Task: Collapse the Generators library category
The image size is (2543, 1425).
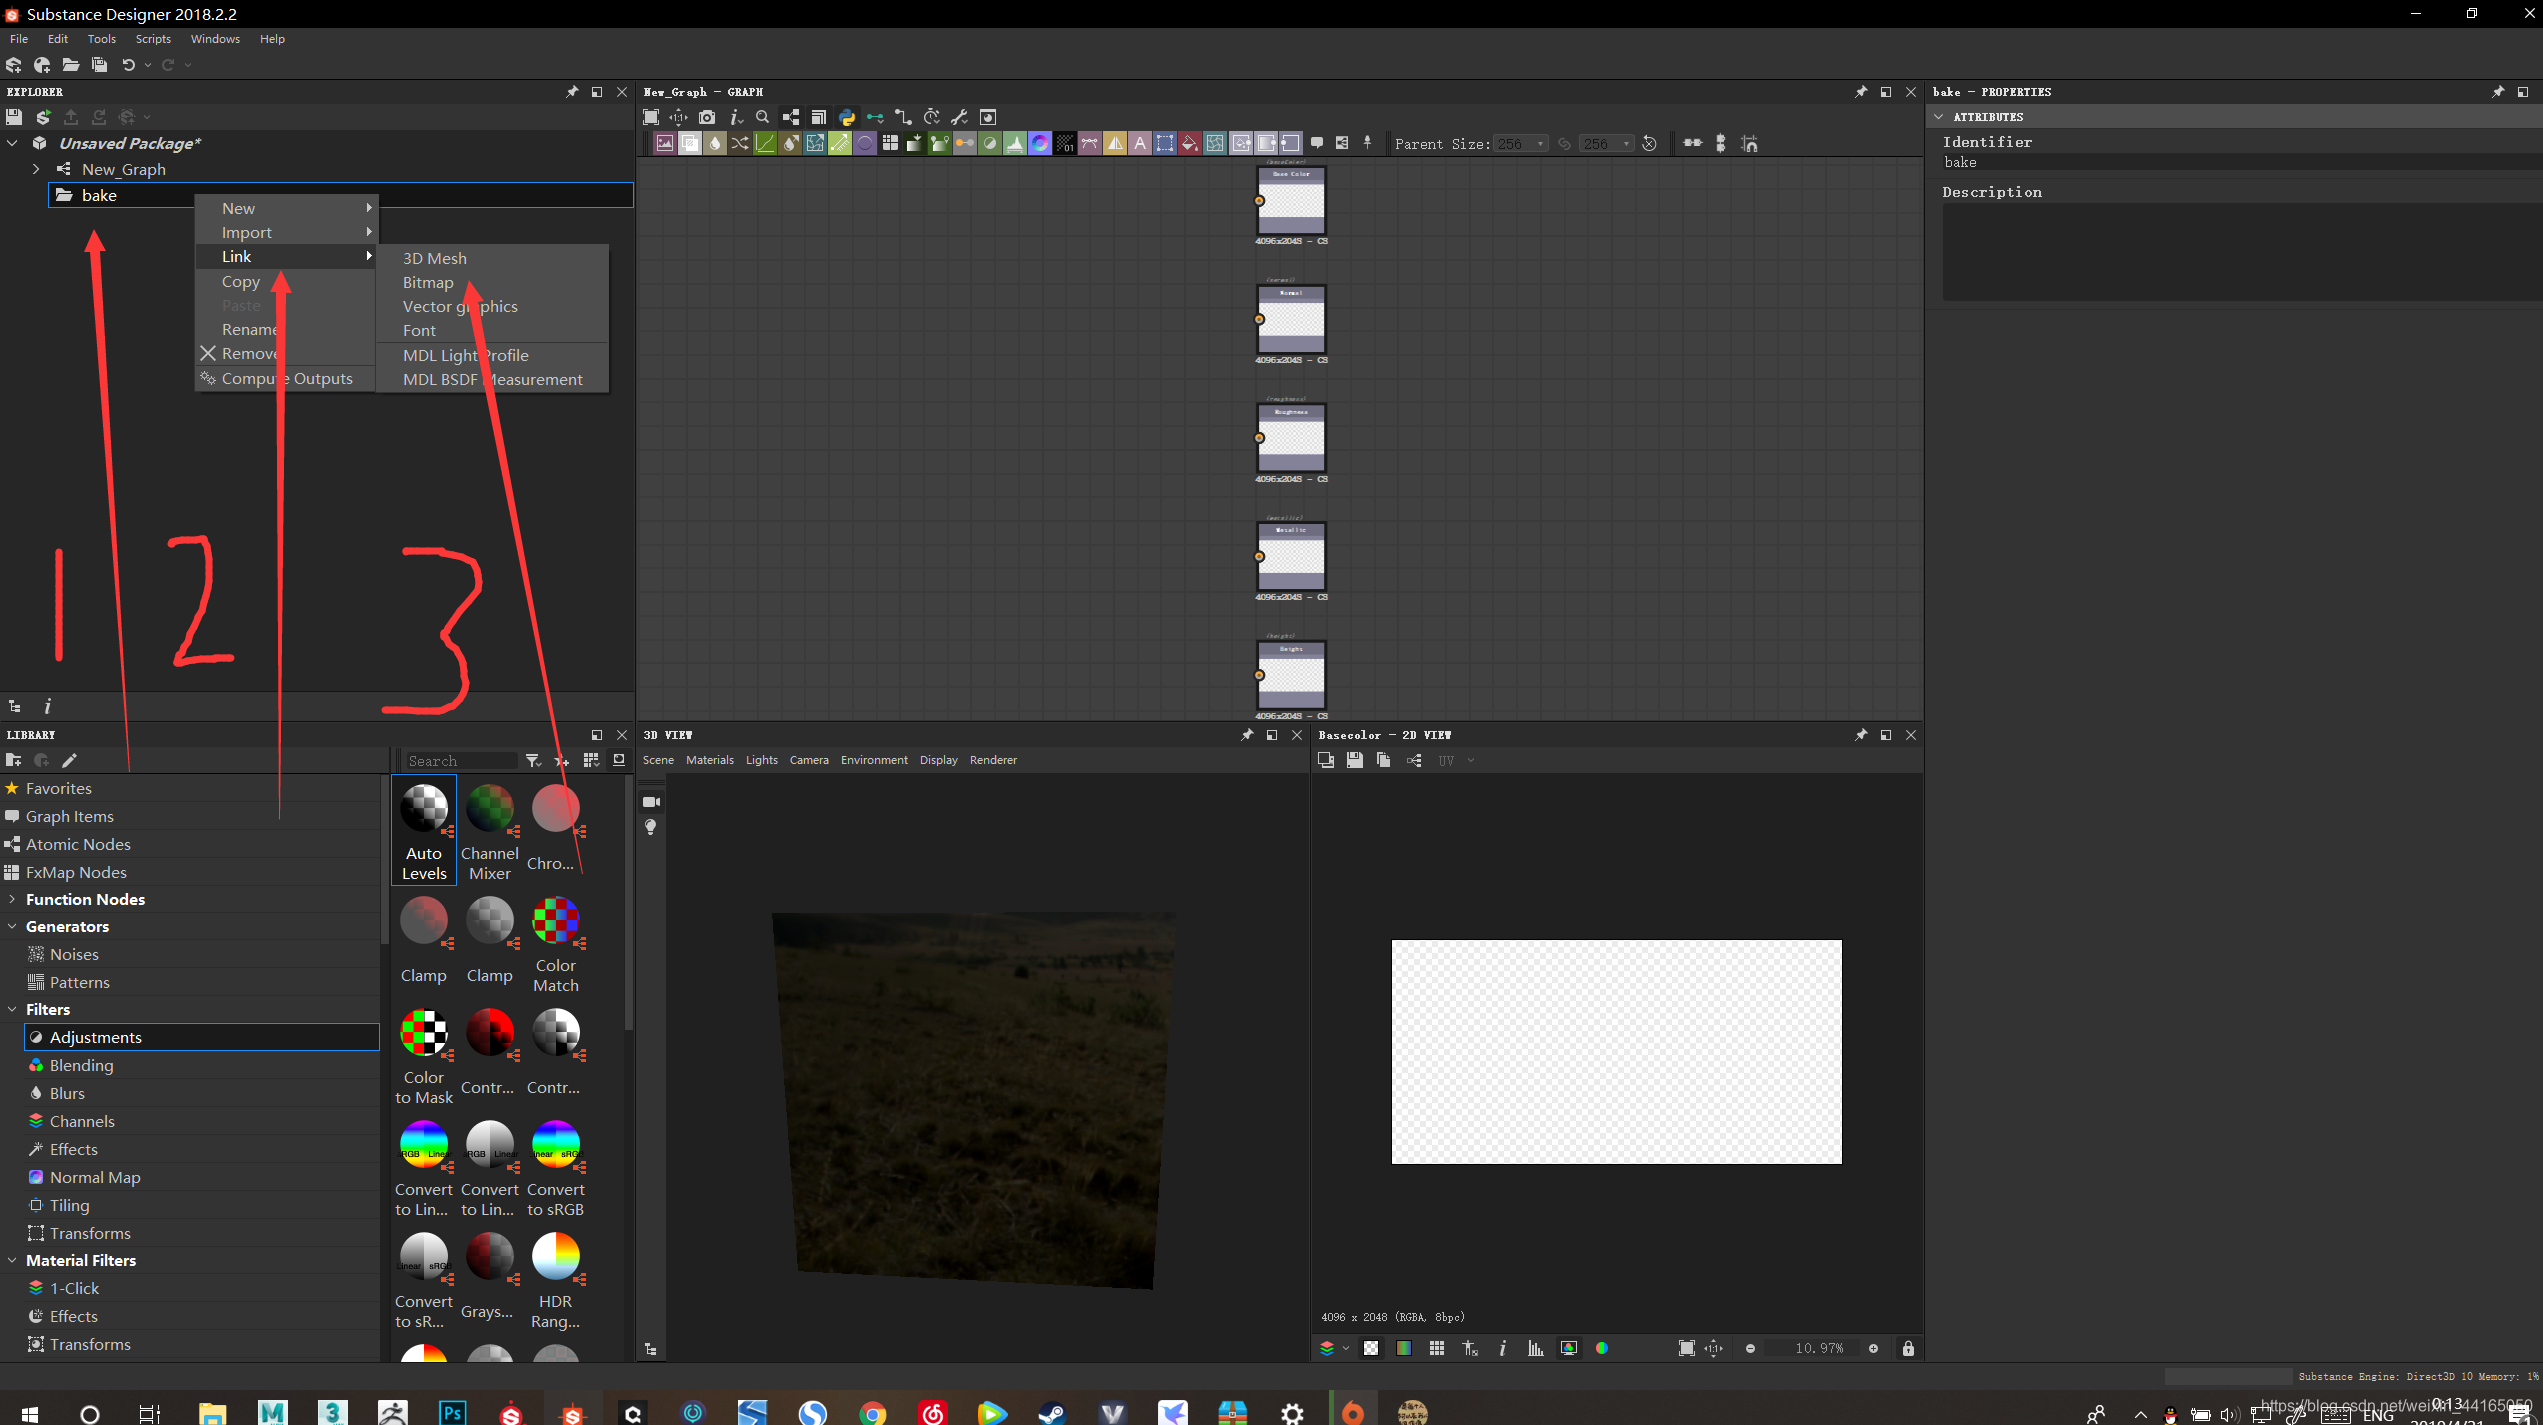Action: (12, 927)
